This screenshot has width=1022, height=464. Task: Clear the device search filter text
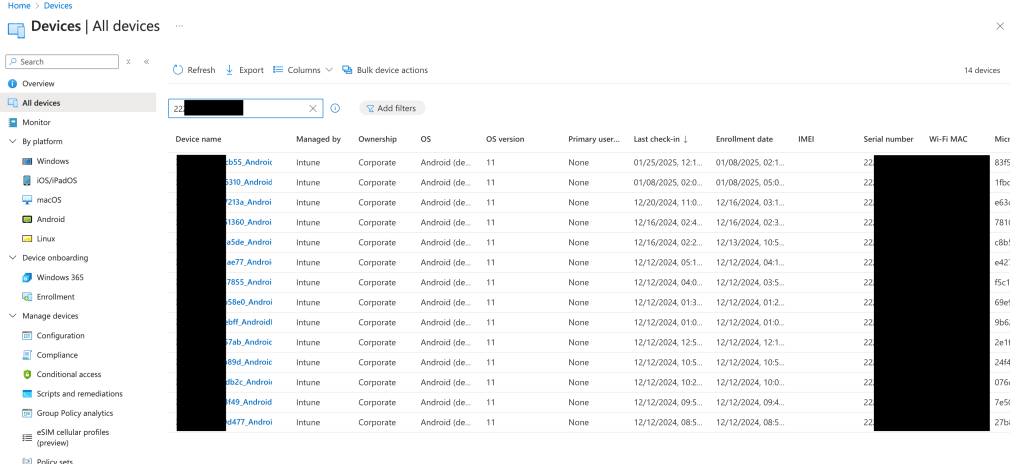(313, 108)
